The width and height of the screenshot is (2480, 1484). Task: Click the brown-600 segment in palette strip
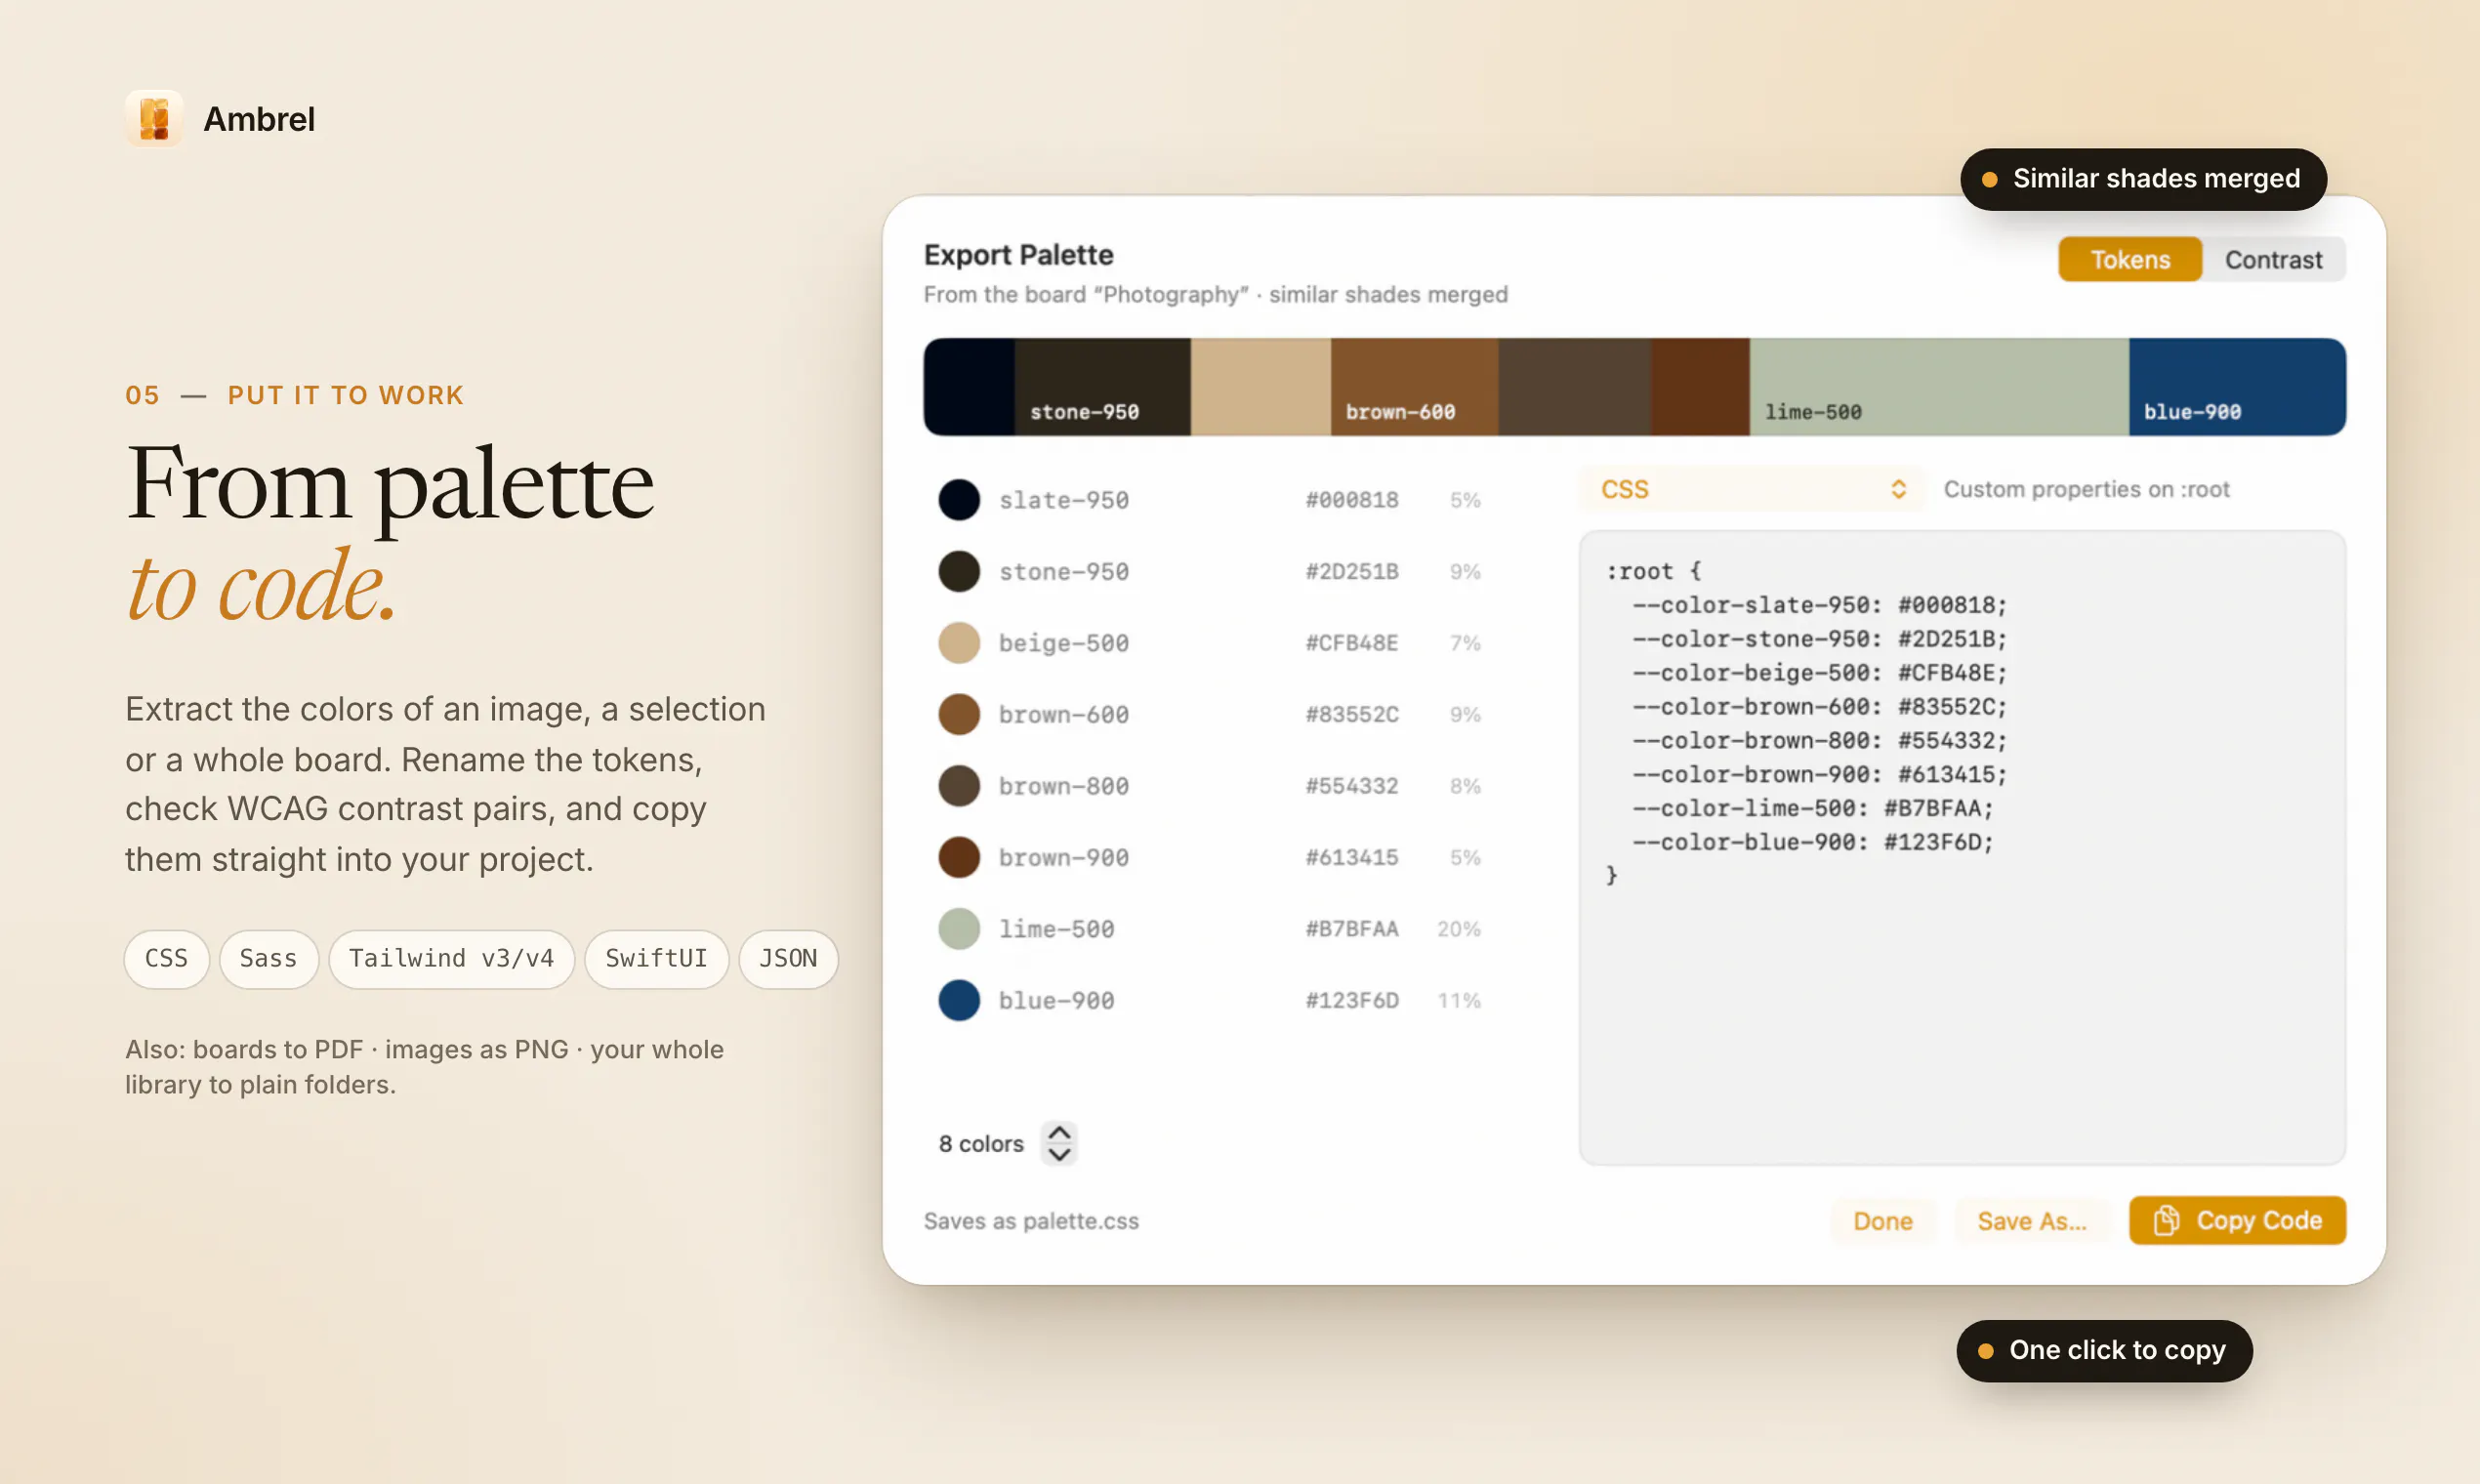click(1414, 387)
